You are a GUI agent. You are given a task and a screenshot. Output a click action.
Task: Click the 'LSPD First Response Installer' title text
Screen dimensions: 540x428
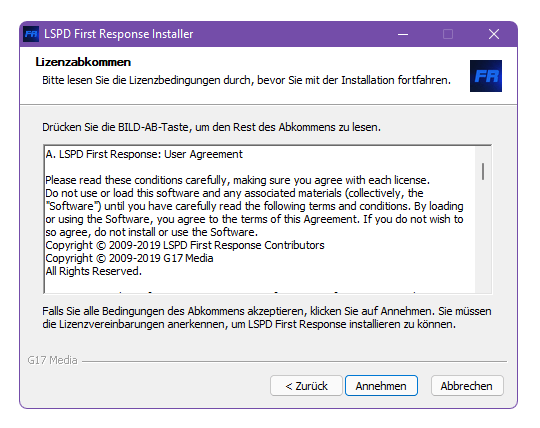pyautogui.click(x=118, y=34)
